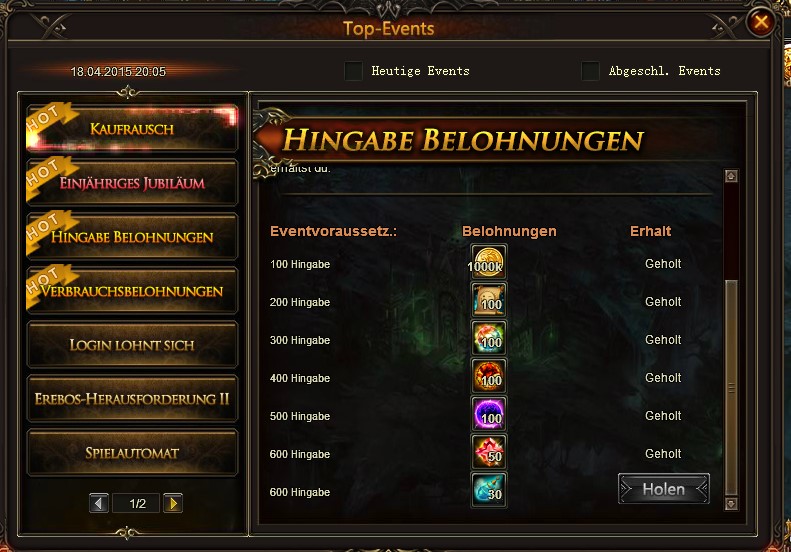Viewport: 791px width, 552px height.
Task: Enable the Heutige Events checkbox
Action: pos(353,71)
